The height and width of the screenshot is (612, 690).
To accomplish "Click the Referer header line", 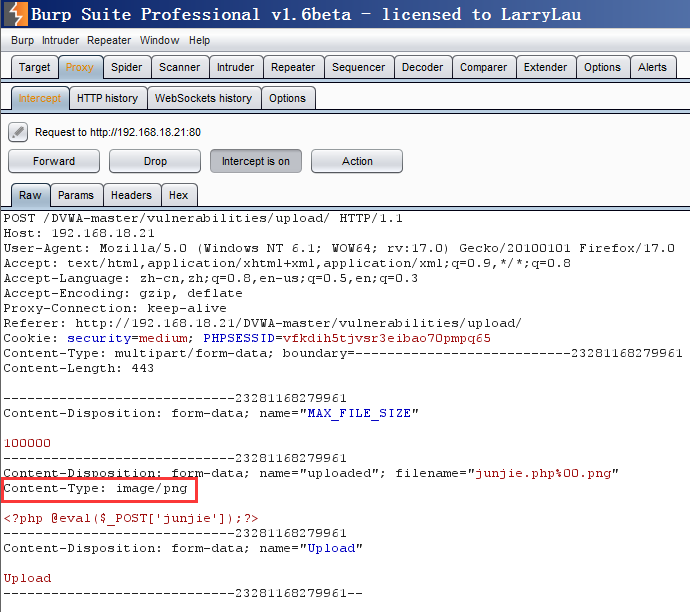I will point(263,323).
